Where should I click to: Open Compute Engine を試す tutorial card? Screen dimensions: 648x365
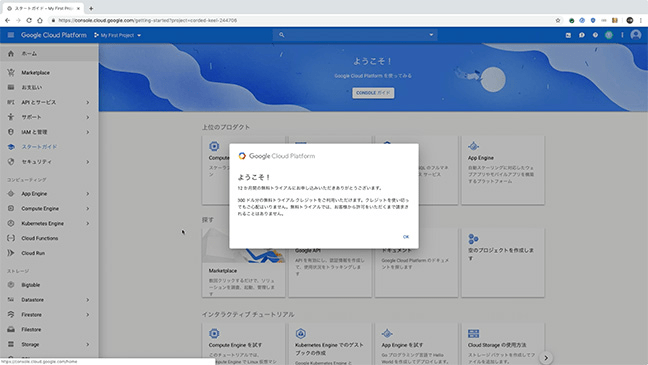click(243, 344)
